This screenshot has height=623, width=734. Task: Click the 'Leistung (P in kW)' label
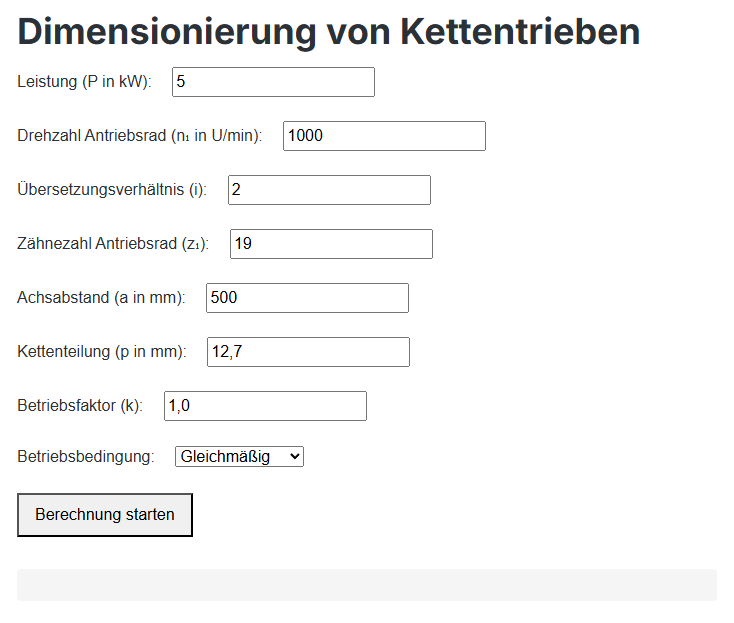click(x=84, y=82)
